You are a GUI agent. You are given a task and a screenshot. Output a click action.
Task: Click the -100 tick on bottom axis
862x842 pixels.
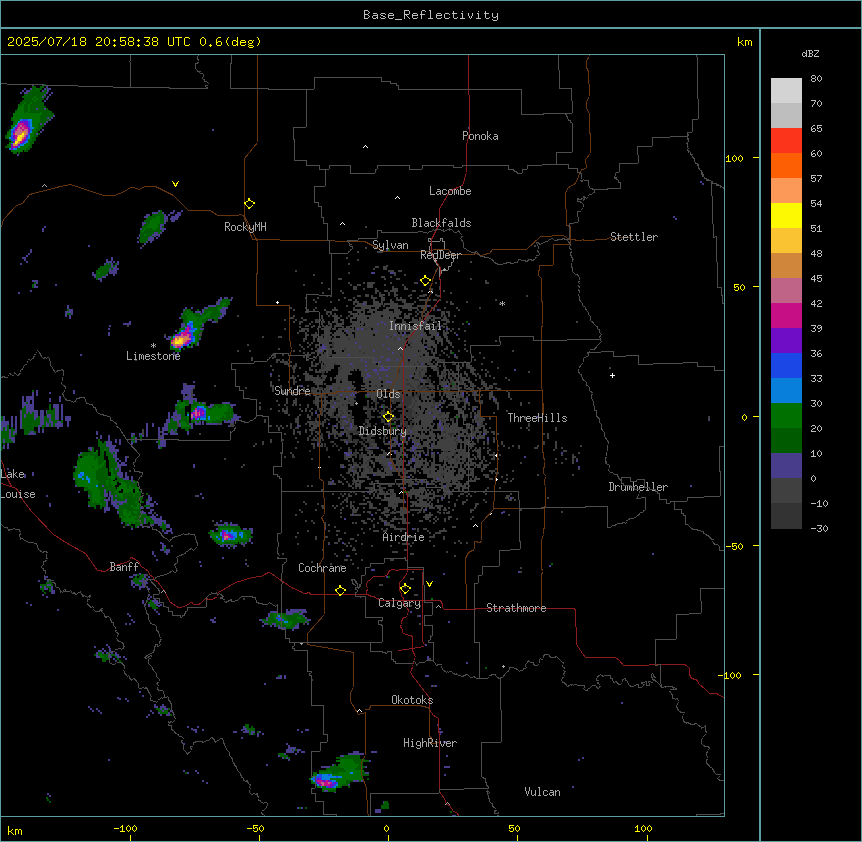point(125,828)
